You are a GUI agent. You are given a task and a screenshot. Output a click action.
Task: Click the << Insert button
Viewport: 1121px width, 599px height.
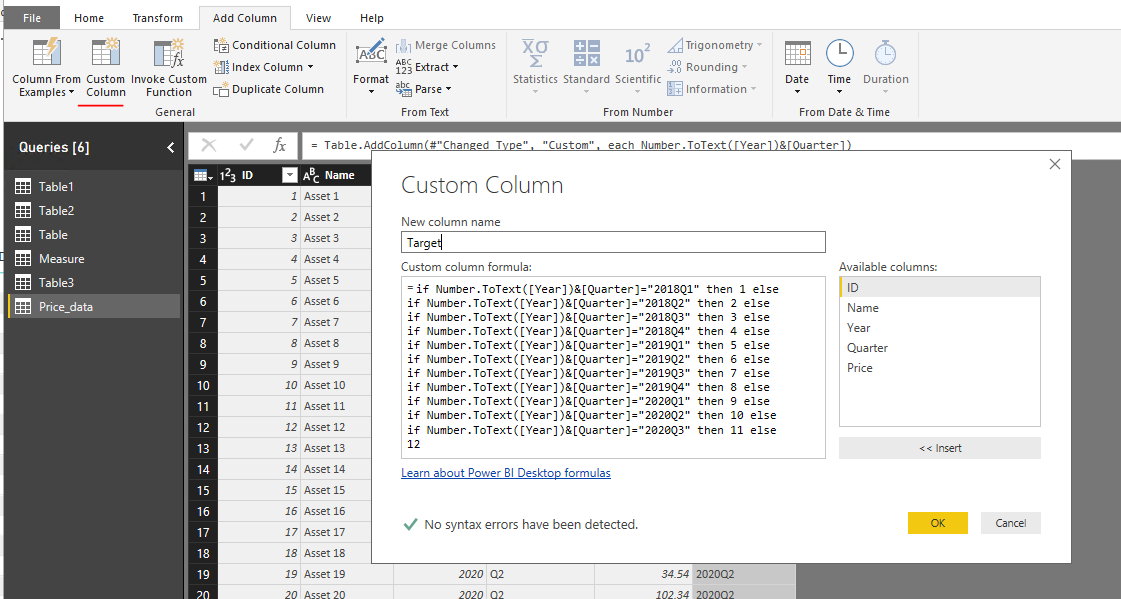tap(940, 448)
